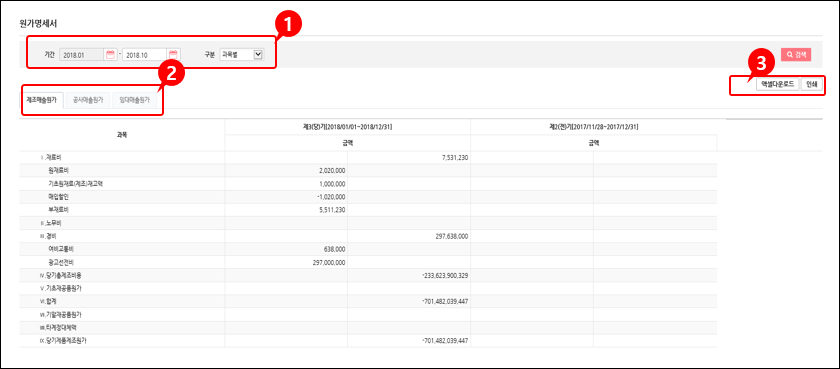
Task: Click the amount 2,020,000
Action: pyautogui.click(x=333, y=171)
